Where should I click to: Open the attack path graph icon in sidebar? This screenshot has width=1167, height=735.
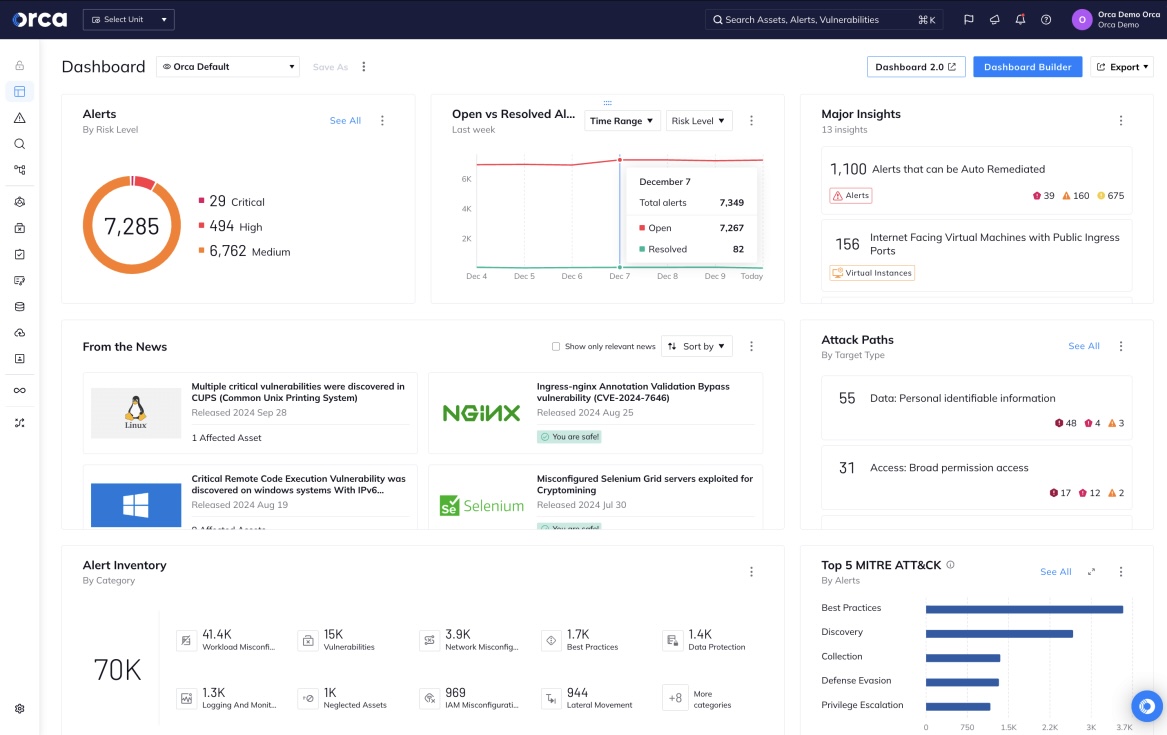coord(19,170)
